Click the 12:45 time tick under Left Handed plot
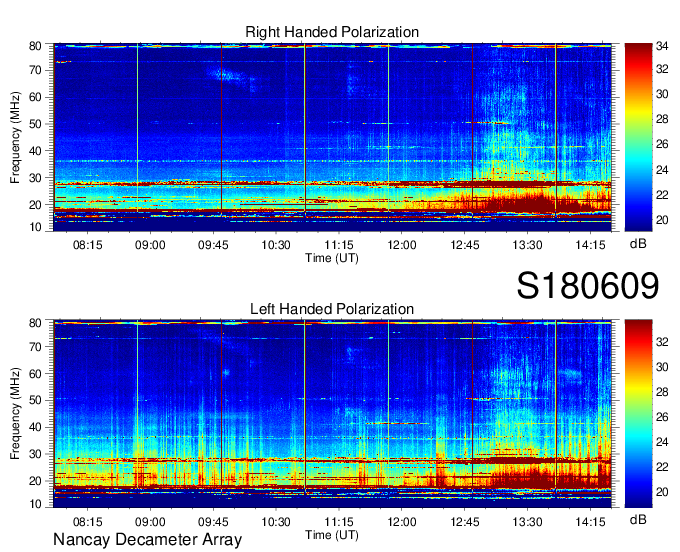The height and width of the screenshot is (552, 680). coord(464,522)
